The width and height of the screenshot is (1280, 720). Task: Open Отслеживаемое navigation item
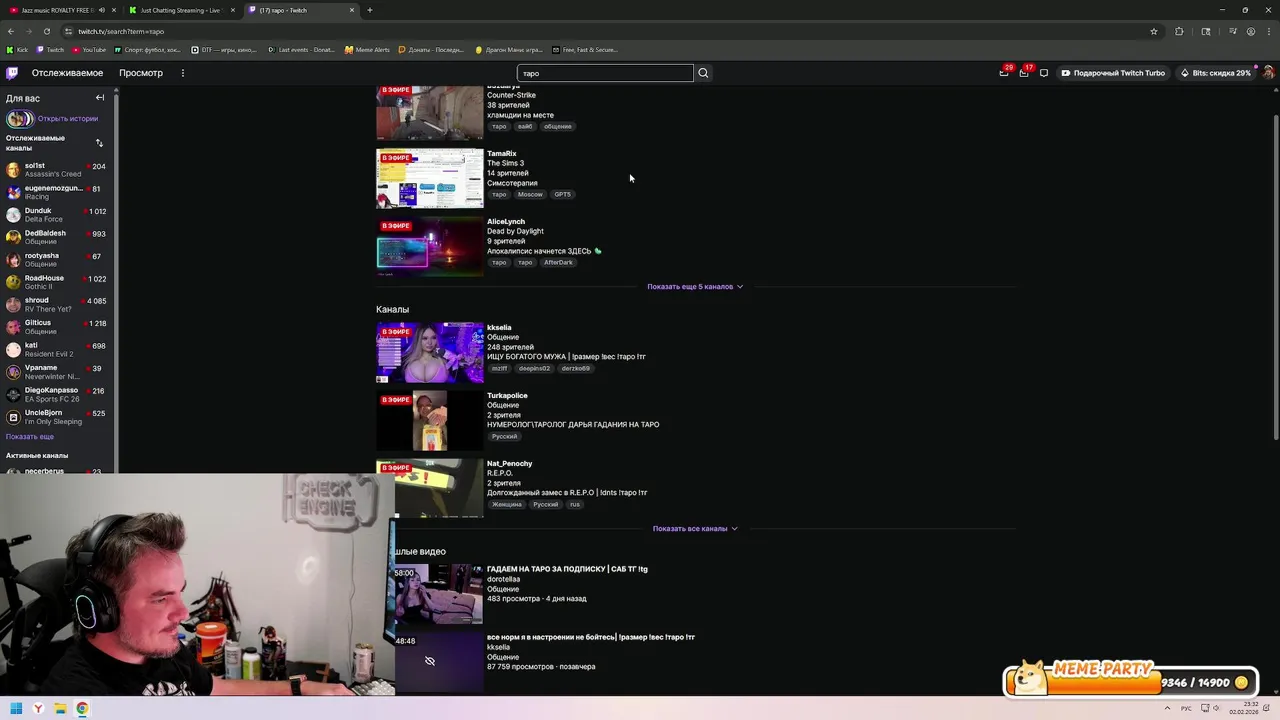[x=67, y=73]
